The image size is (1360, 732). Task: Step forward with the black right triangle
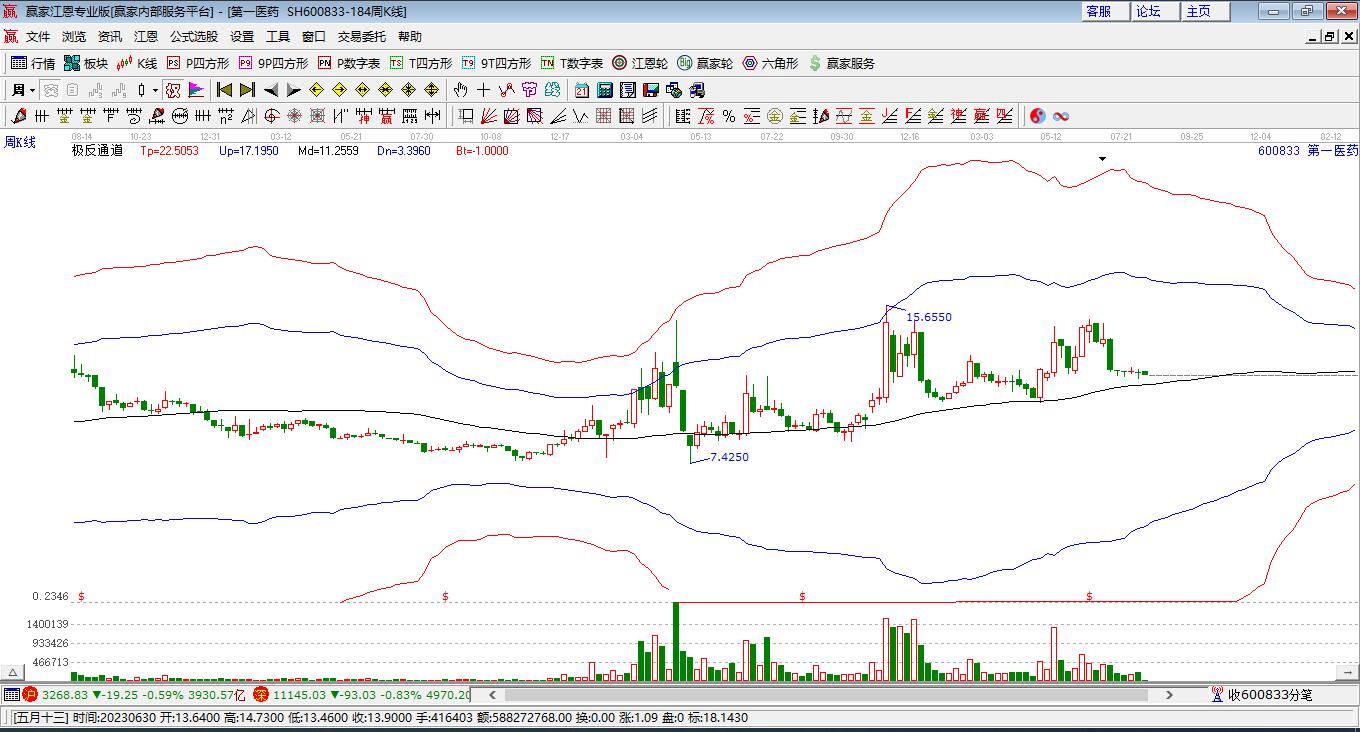pyautogui.click(x=293, y=90)
